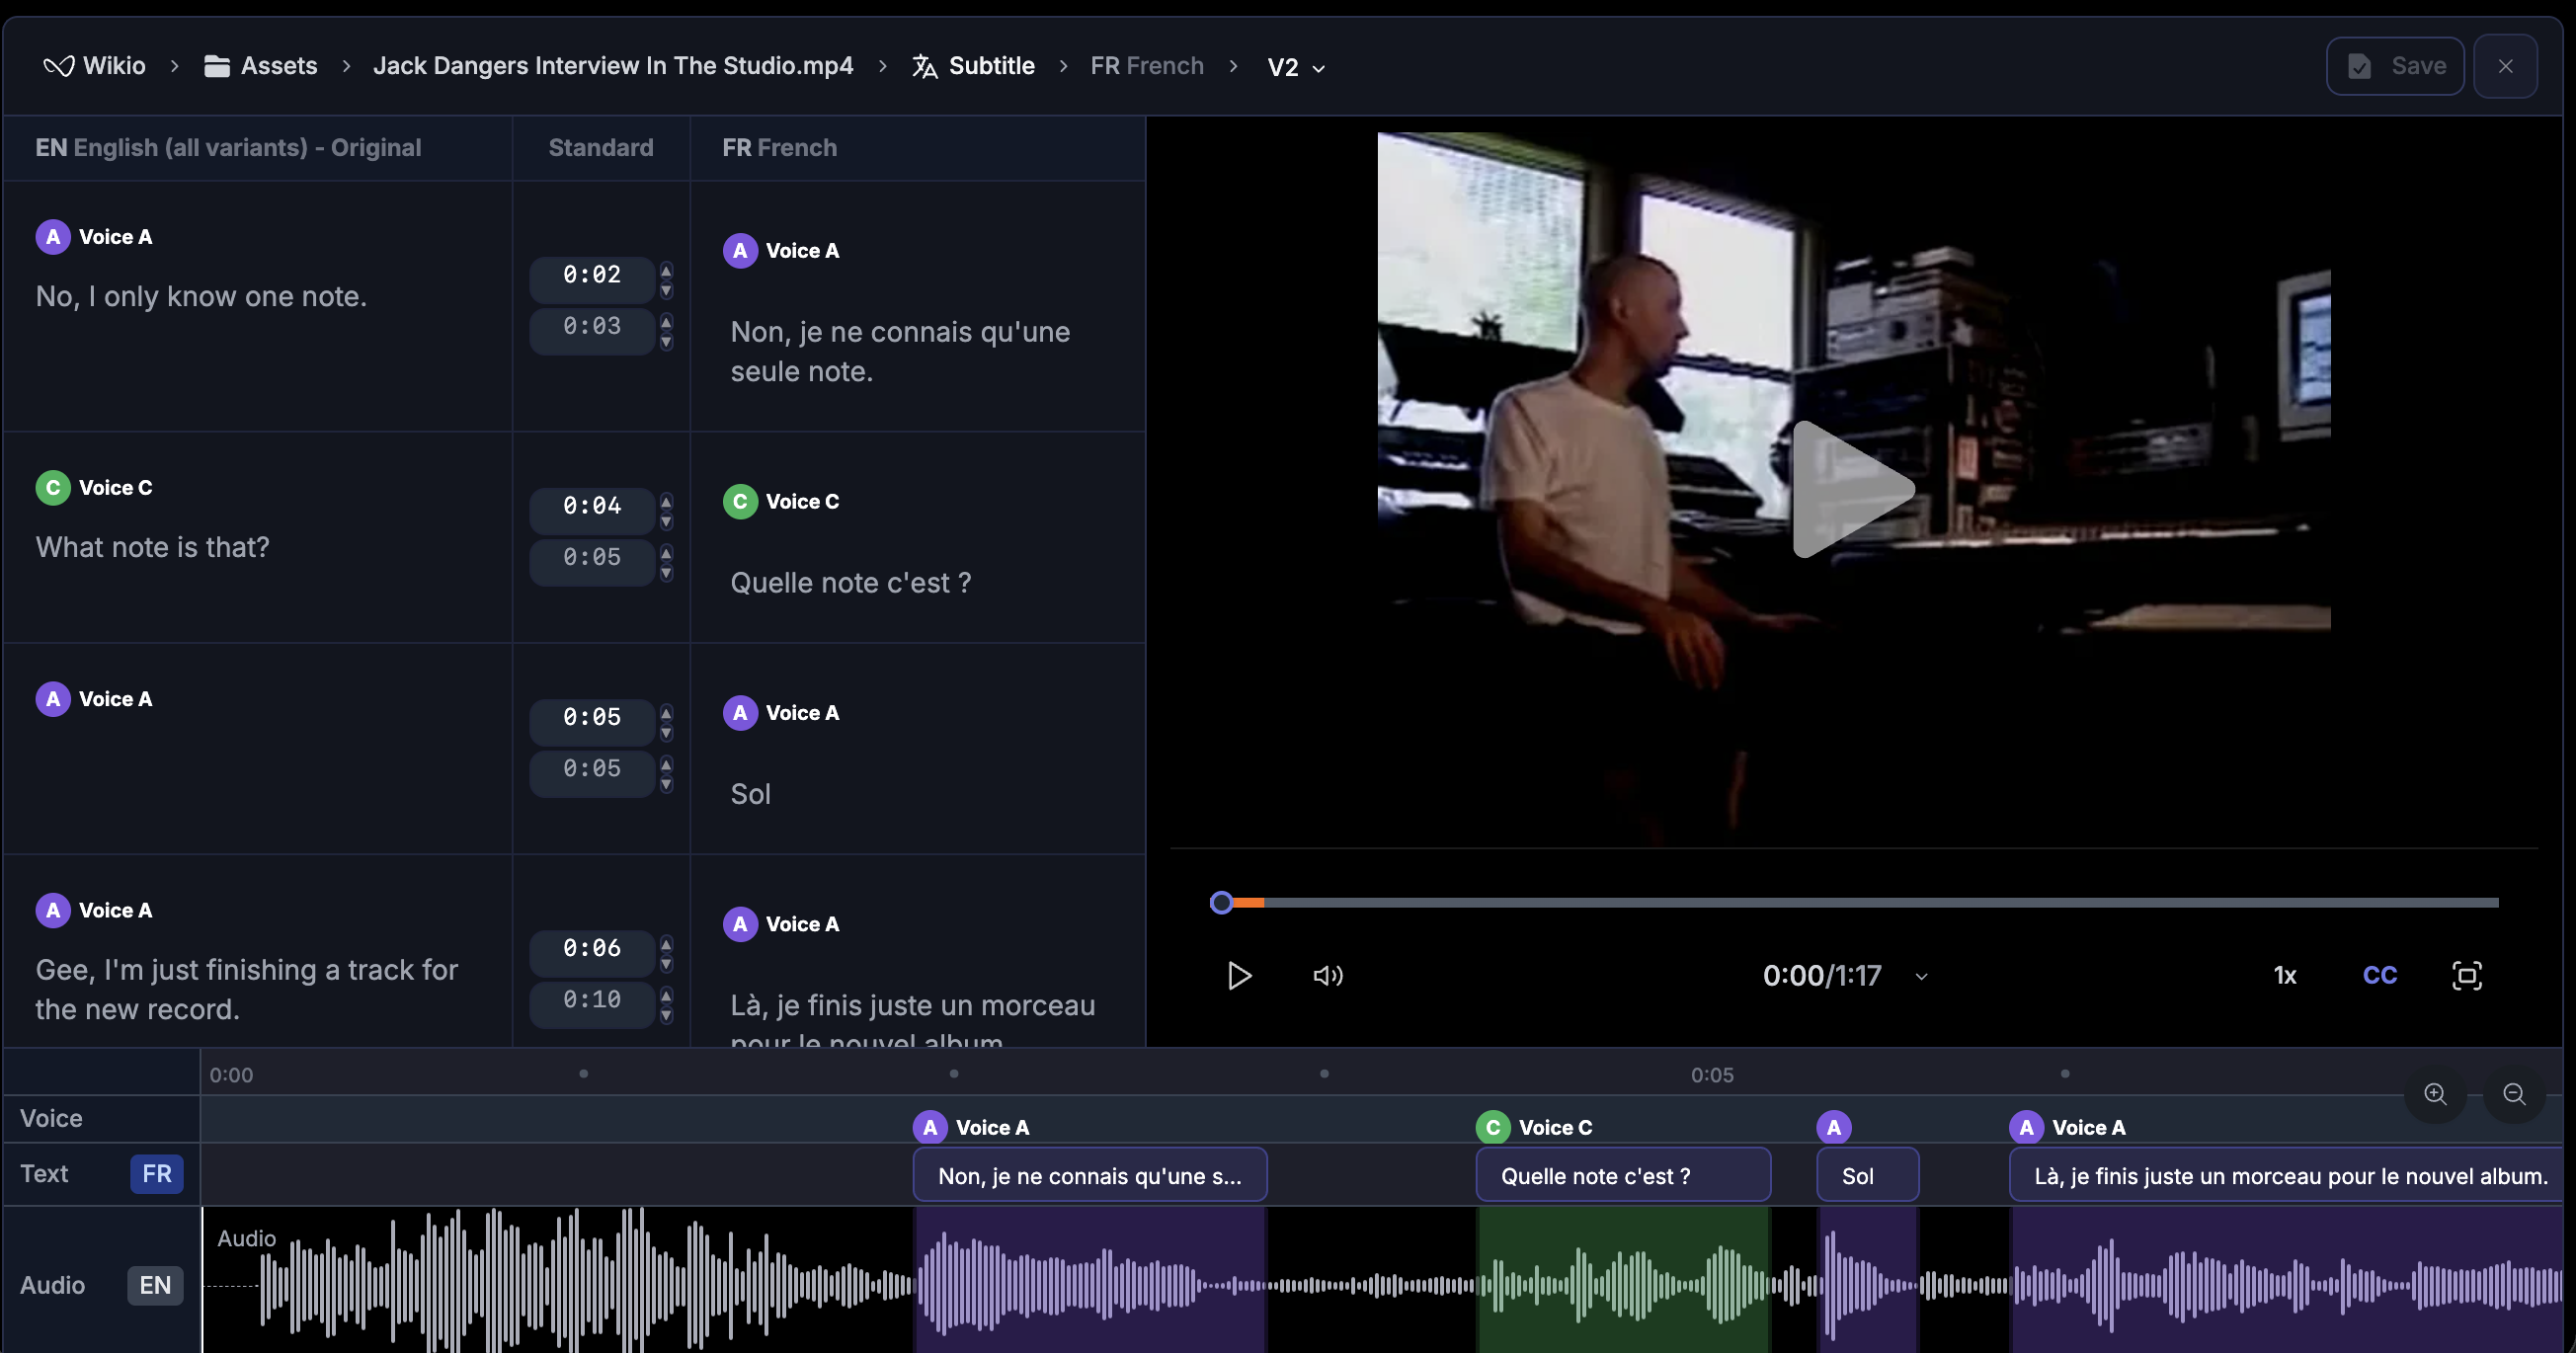Click the Subtitle translate icon breadcrumb
2576x1353 pixels.
(924, 66)
